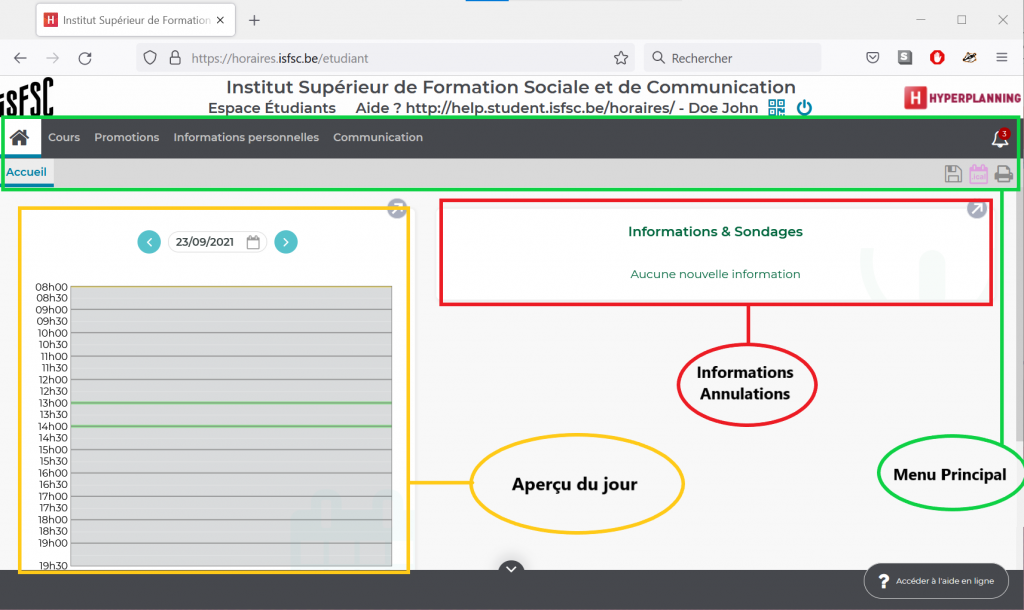Display the QR code next to Doe John
The image size is (1024, 610).
pos(775,106)
